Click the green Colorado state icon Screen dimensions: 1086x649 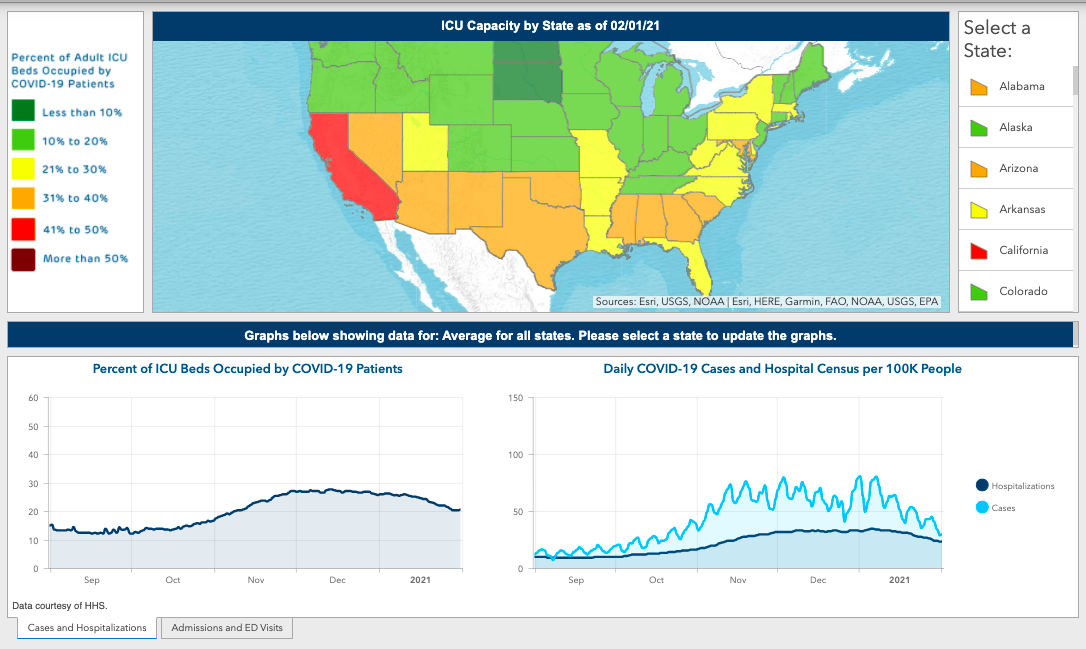click(x=979, y=292)
